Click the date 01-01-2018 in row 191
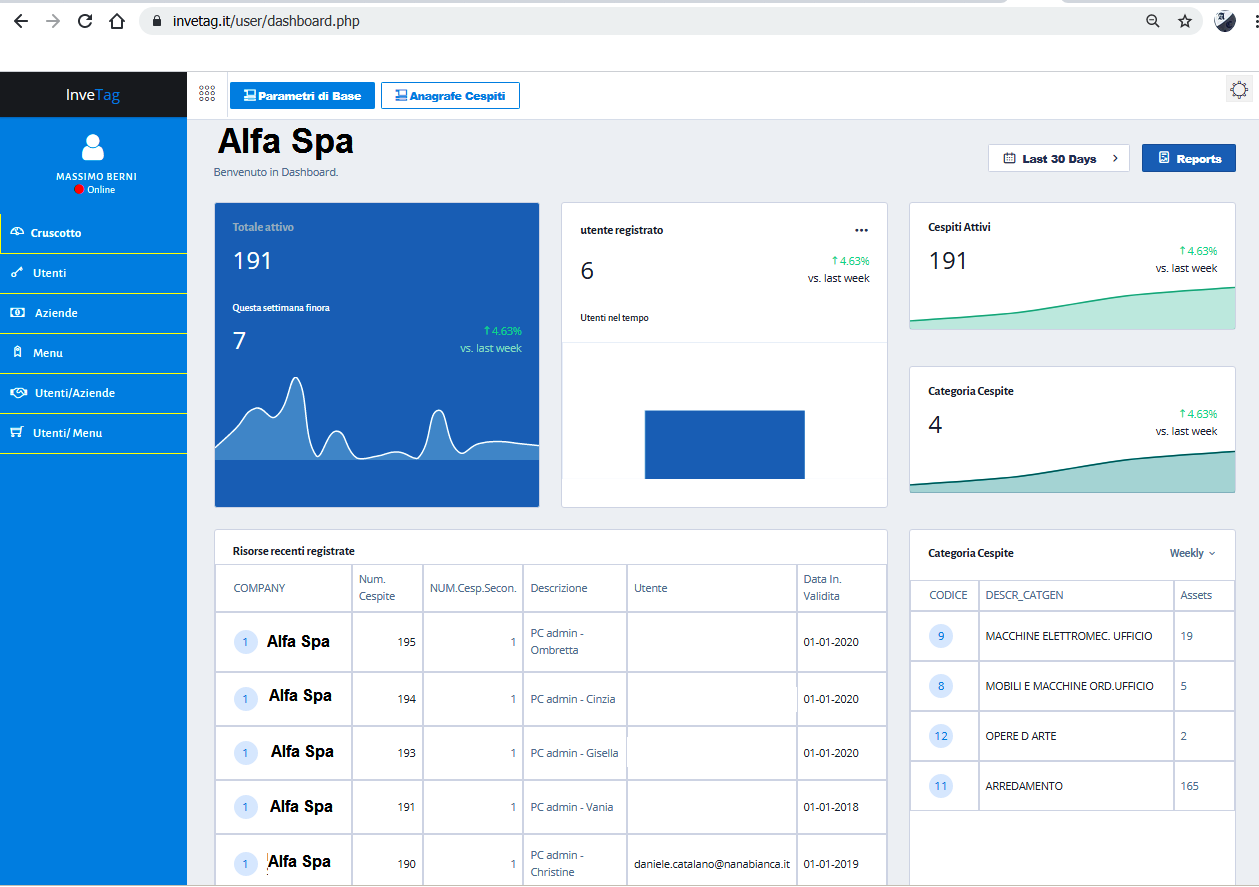Viewport: 1259px width, 887px height. pos(831,807)
